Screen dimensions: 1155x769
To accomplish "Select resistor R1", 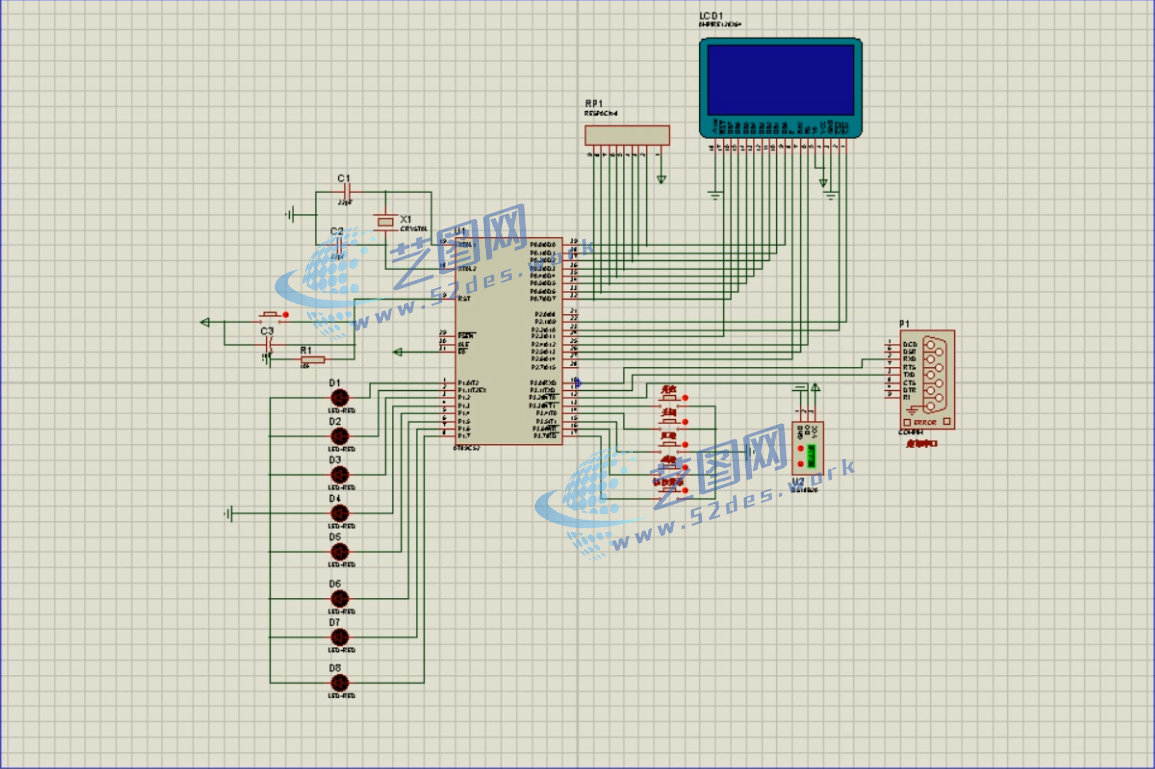I will coord(312,360).
